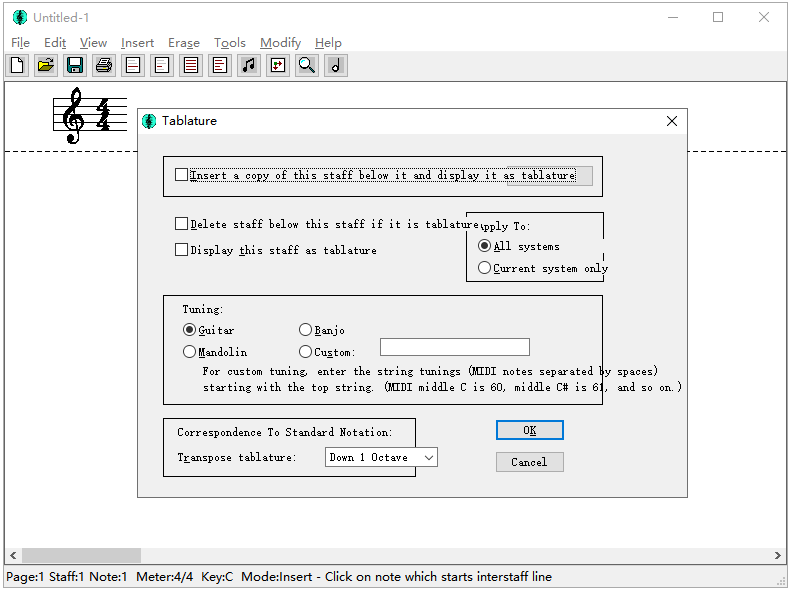Screen dimensions: 792x592
Task: Print the score using the printer icon
Action: pos(104,66)
